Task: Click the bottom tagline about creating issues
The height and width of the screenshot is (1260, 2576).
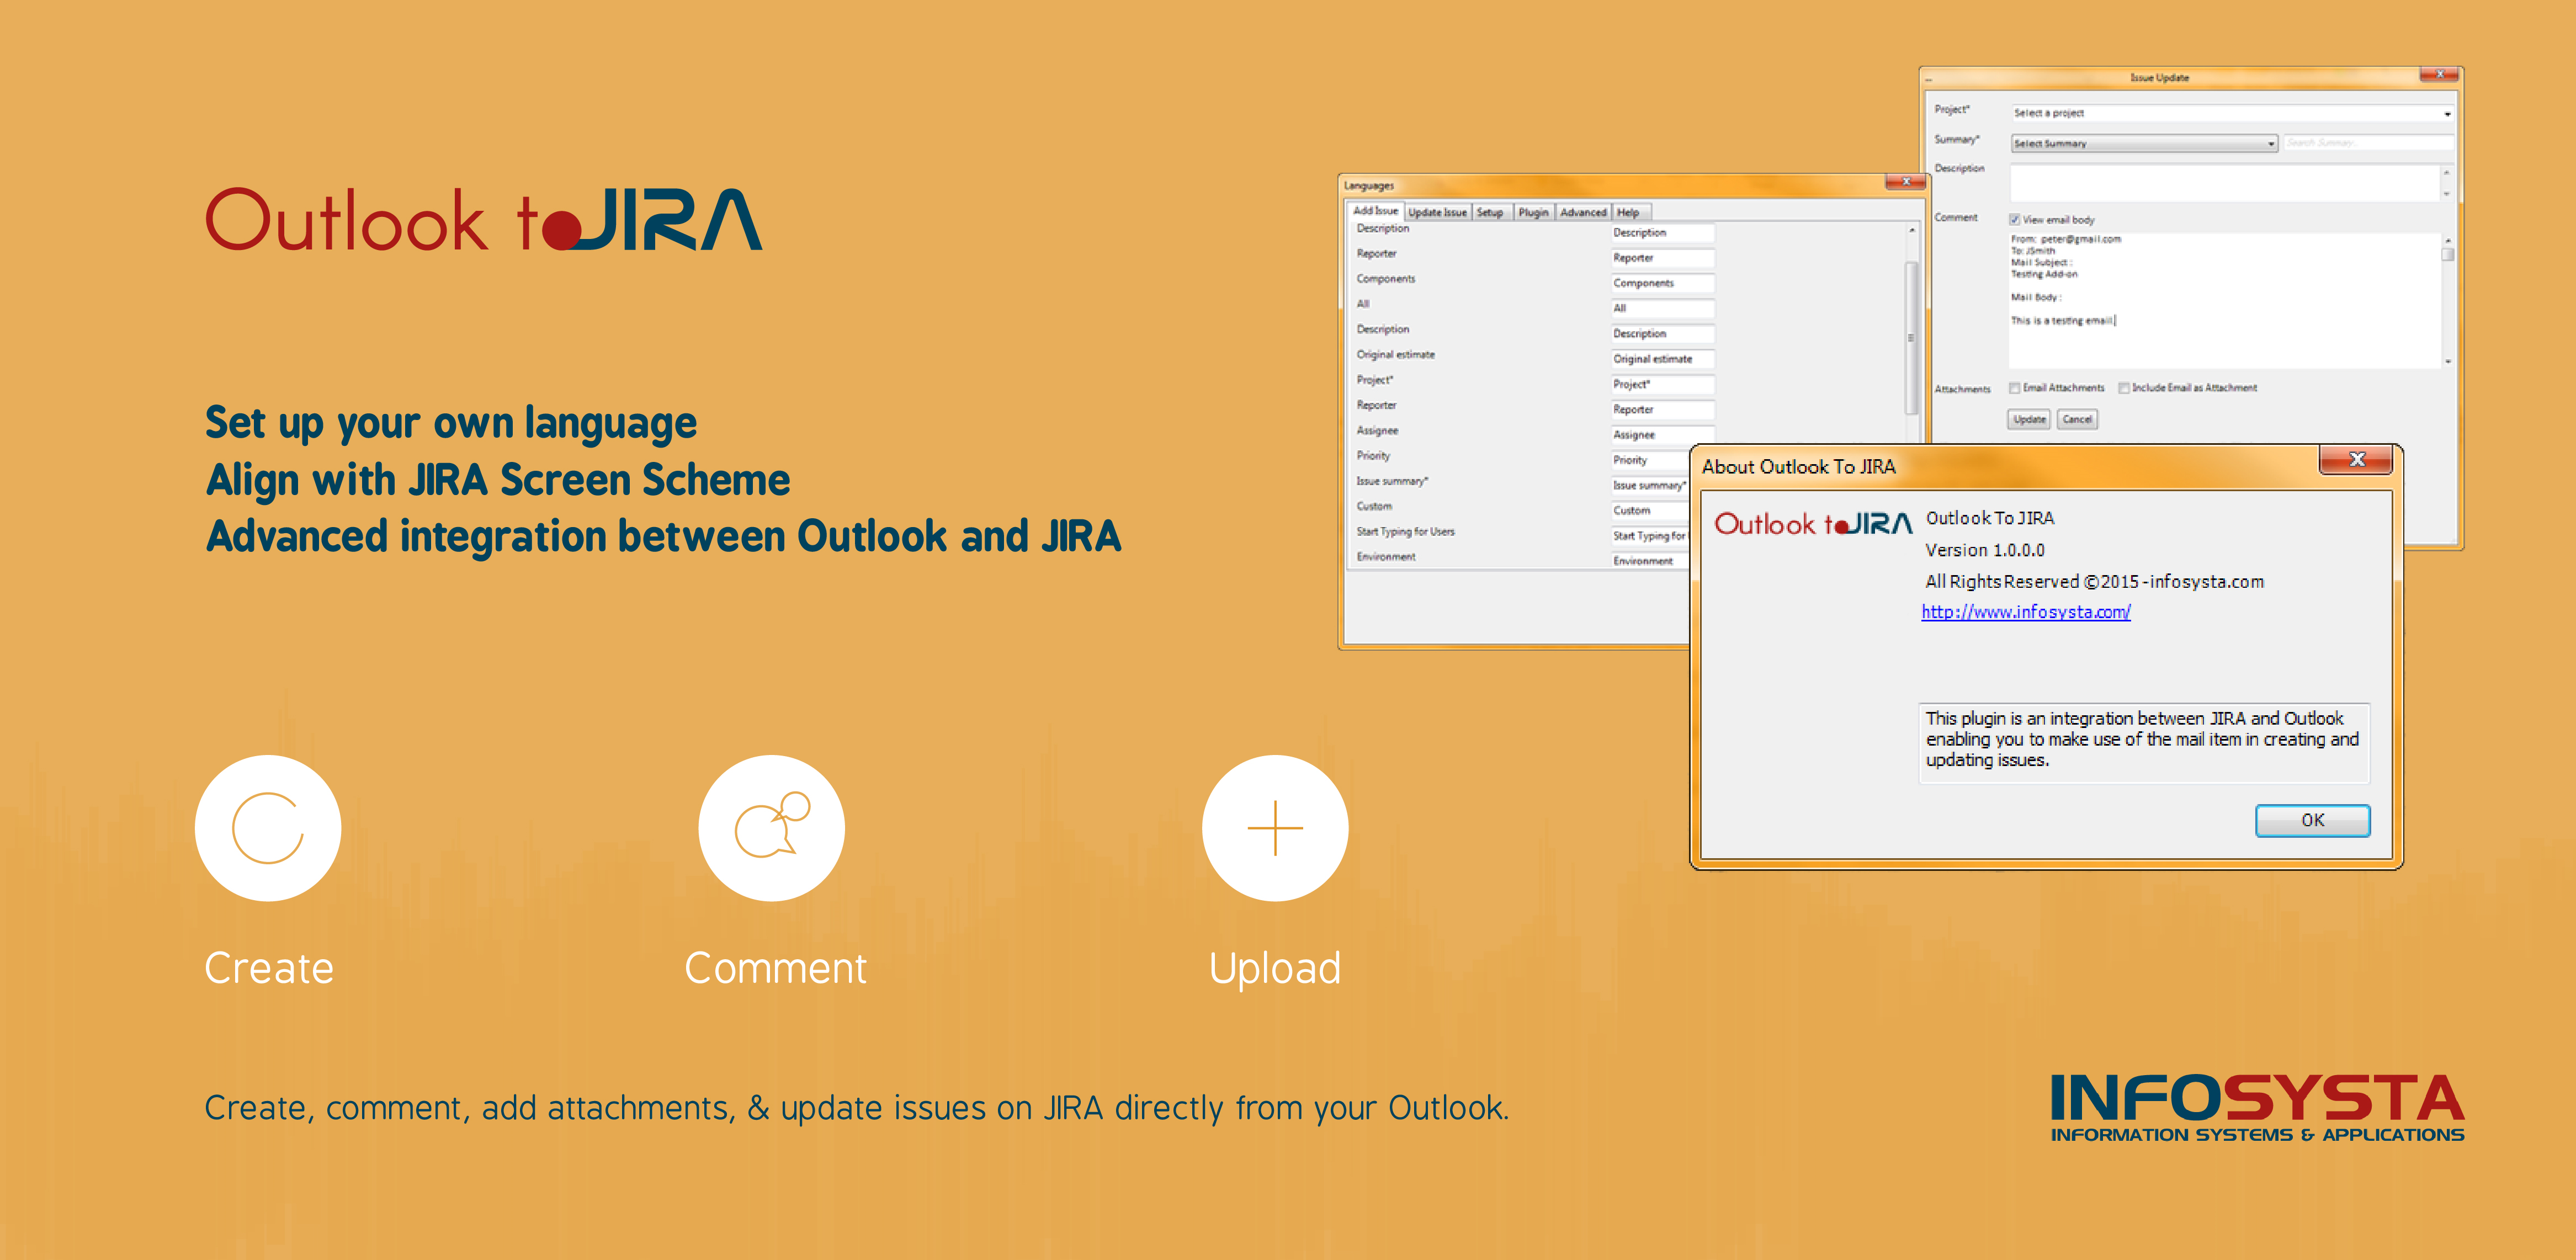Action: pyautogui.click(x=856, y=1108)
